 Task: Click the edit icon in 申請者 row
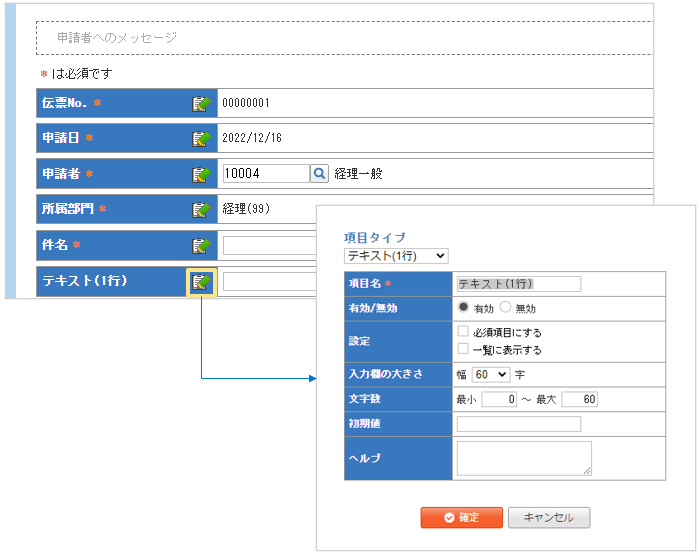coord(201,174)
